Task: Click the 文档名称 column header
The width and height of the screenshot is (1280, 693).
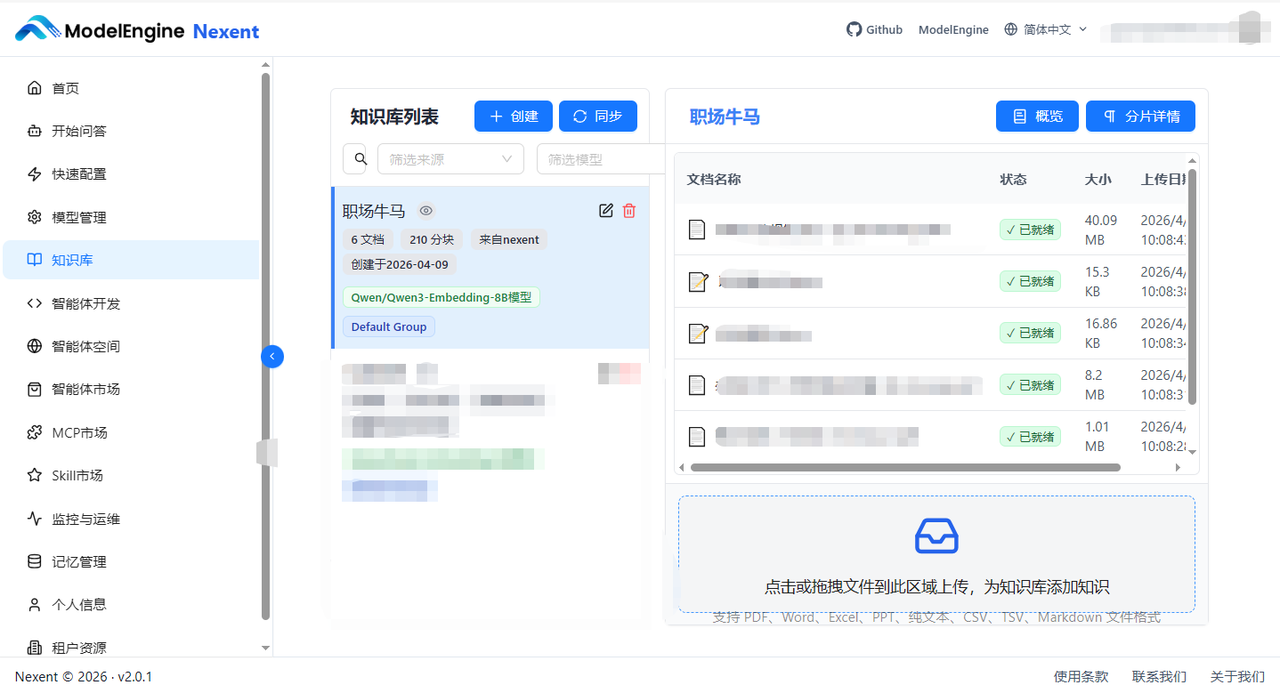Action: pos(714,179)
